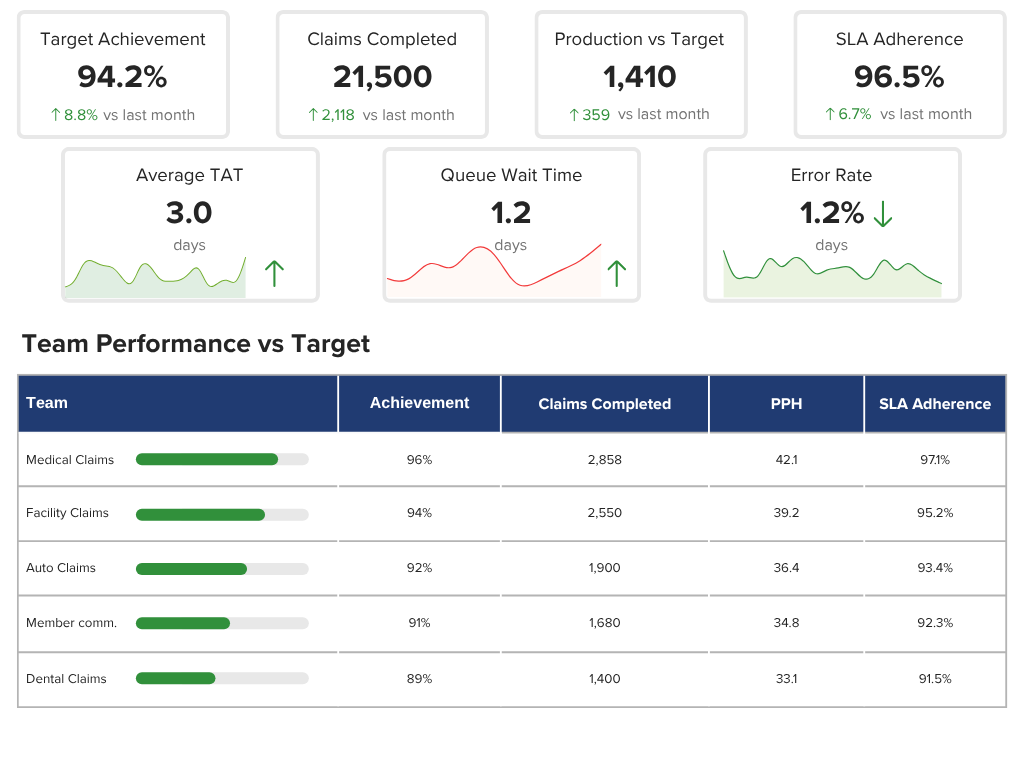Click the 39.2 PPH cell
This screenshot has width=1024, height=768.
tap(786, 513)
